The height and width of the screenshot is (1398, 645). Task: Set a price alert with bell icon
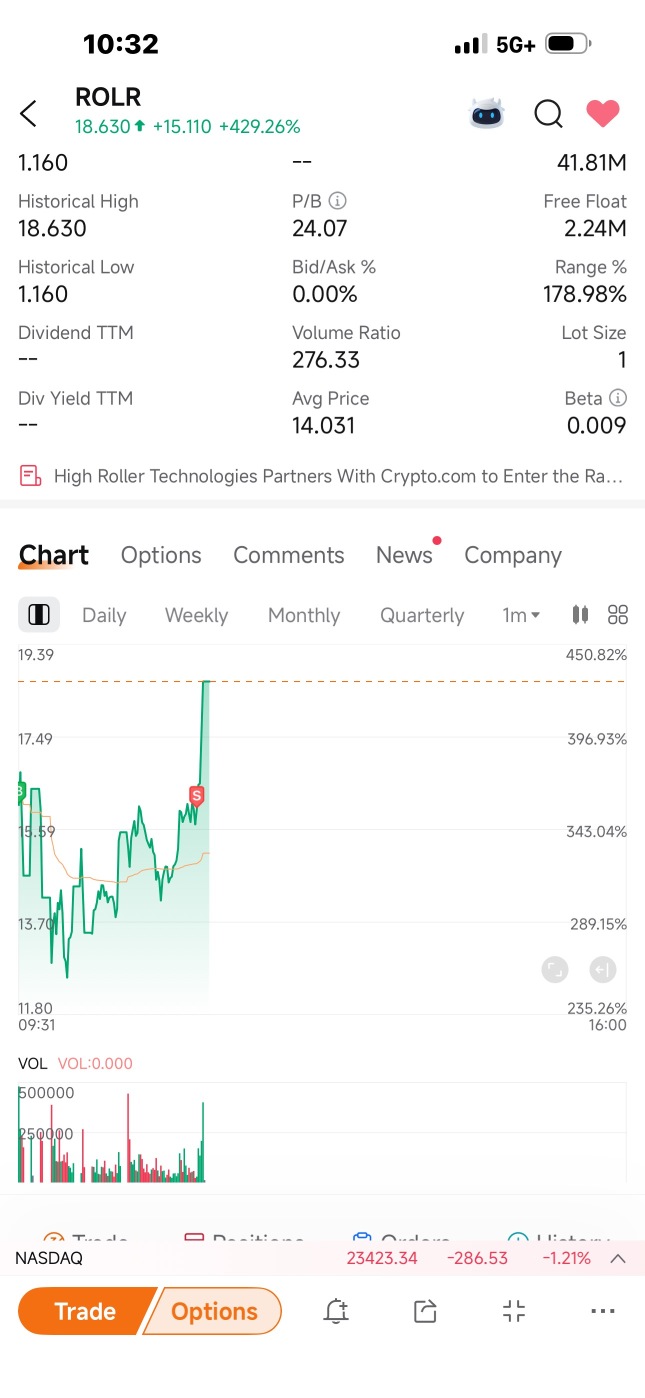point(336,1311)
